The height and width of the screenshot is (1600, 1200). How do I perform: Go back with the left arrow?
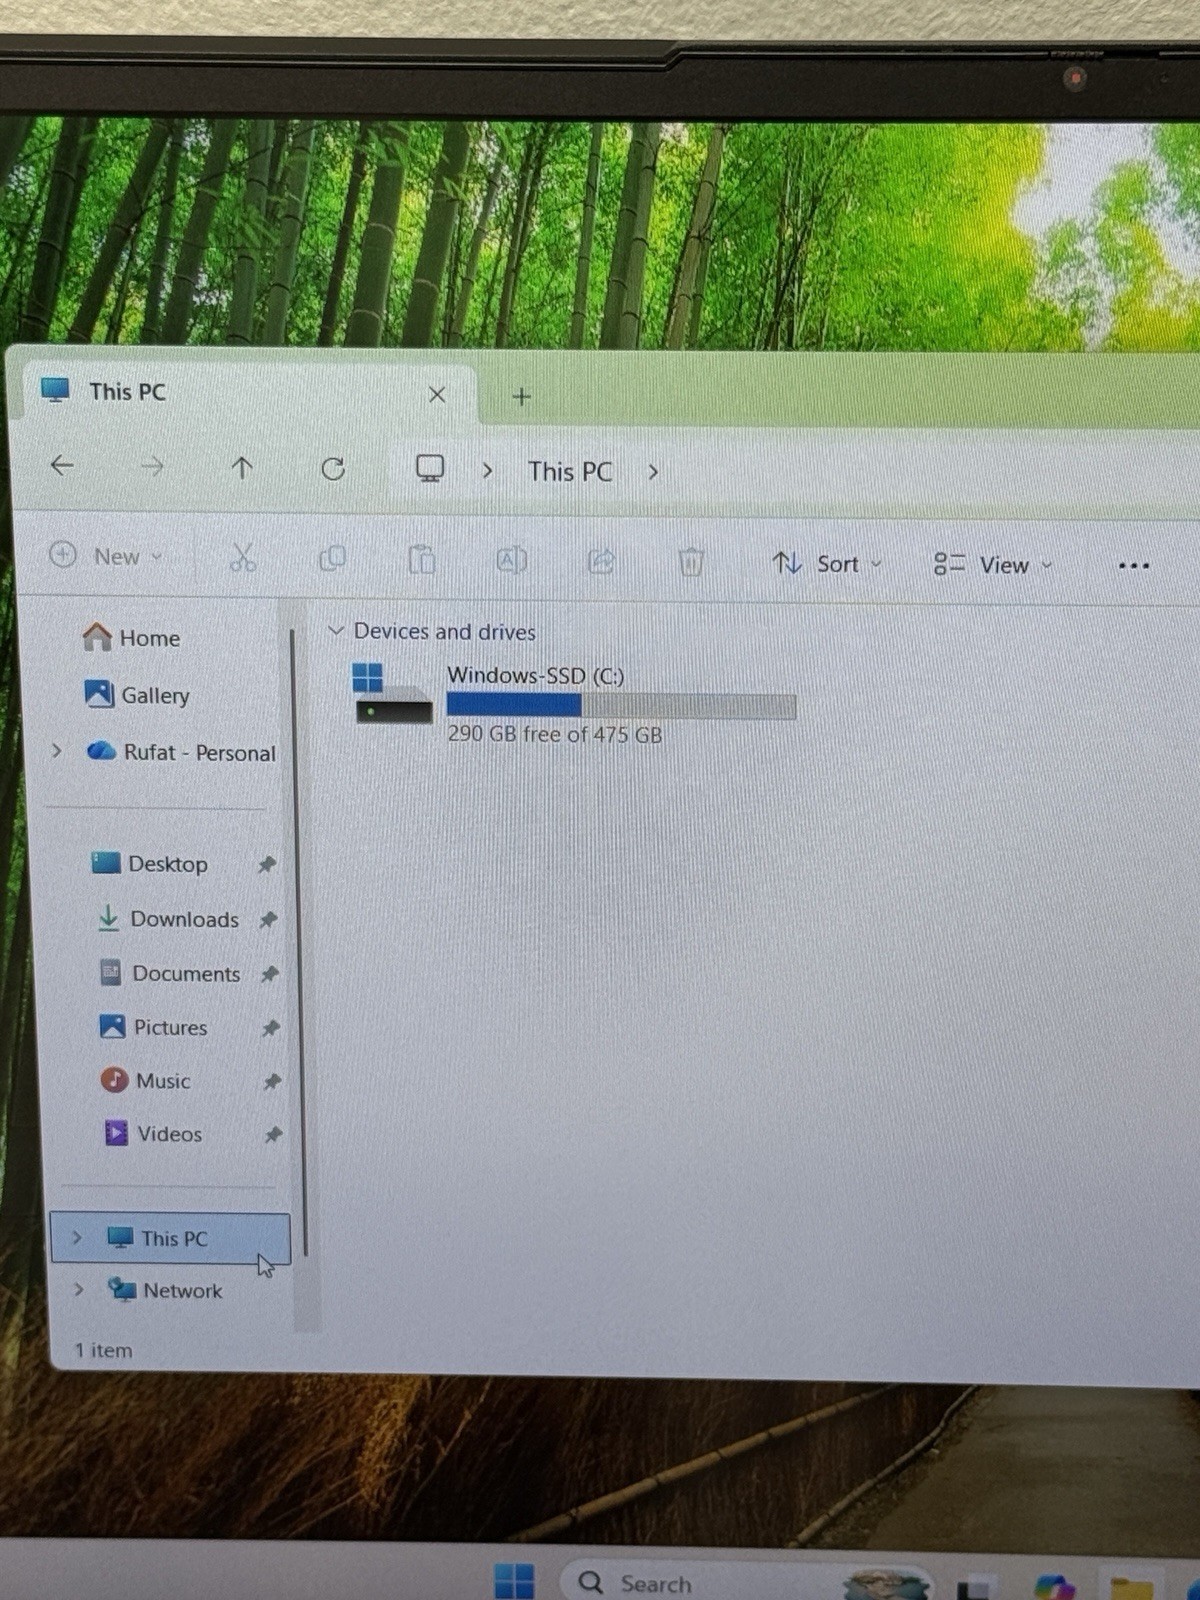62,465
